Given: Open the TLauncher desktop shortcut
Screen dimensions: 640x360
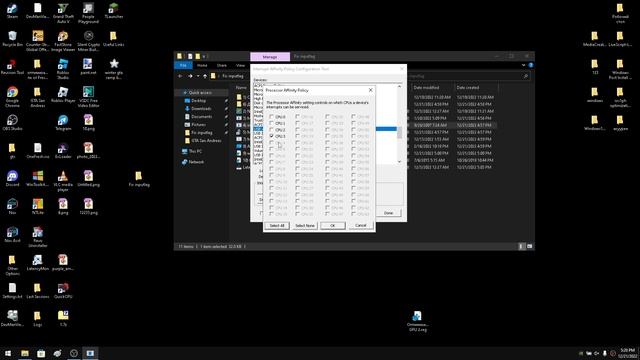Looking at the screenshot, I should [113, 11].
